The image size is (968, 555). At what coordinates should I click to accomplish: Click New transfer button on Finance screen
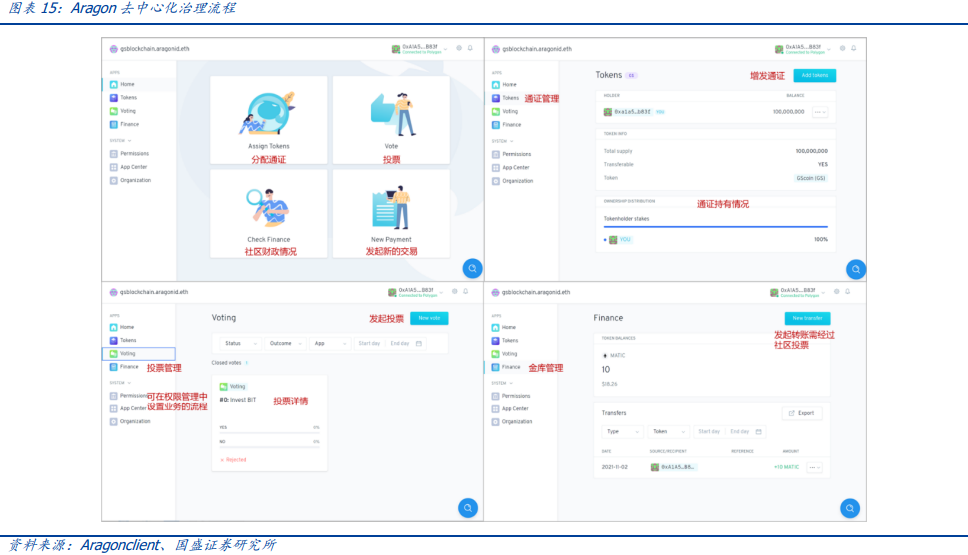tap(807, 319)
